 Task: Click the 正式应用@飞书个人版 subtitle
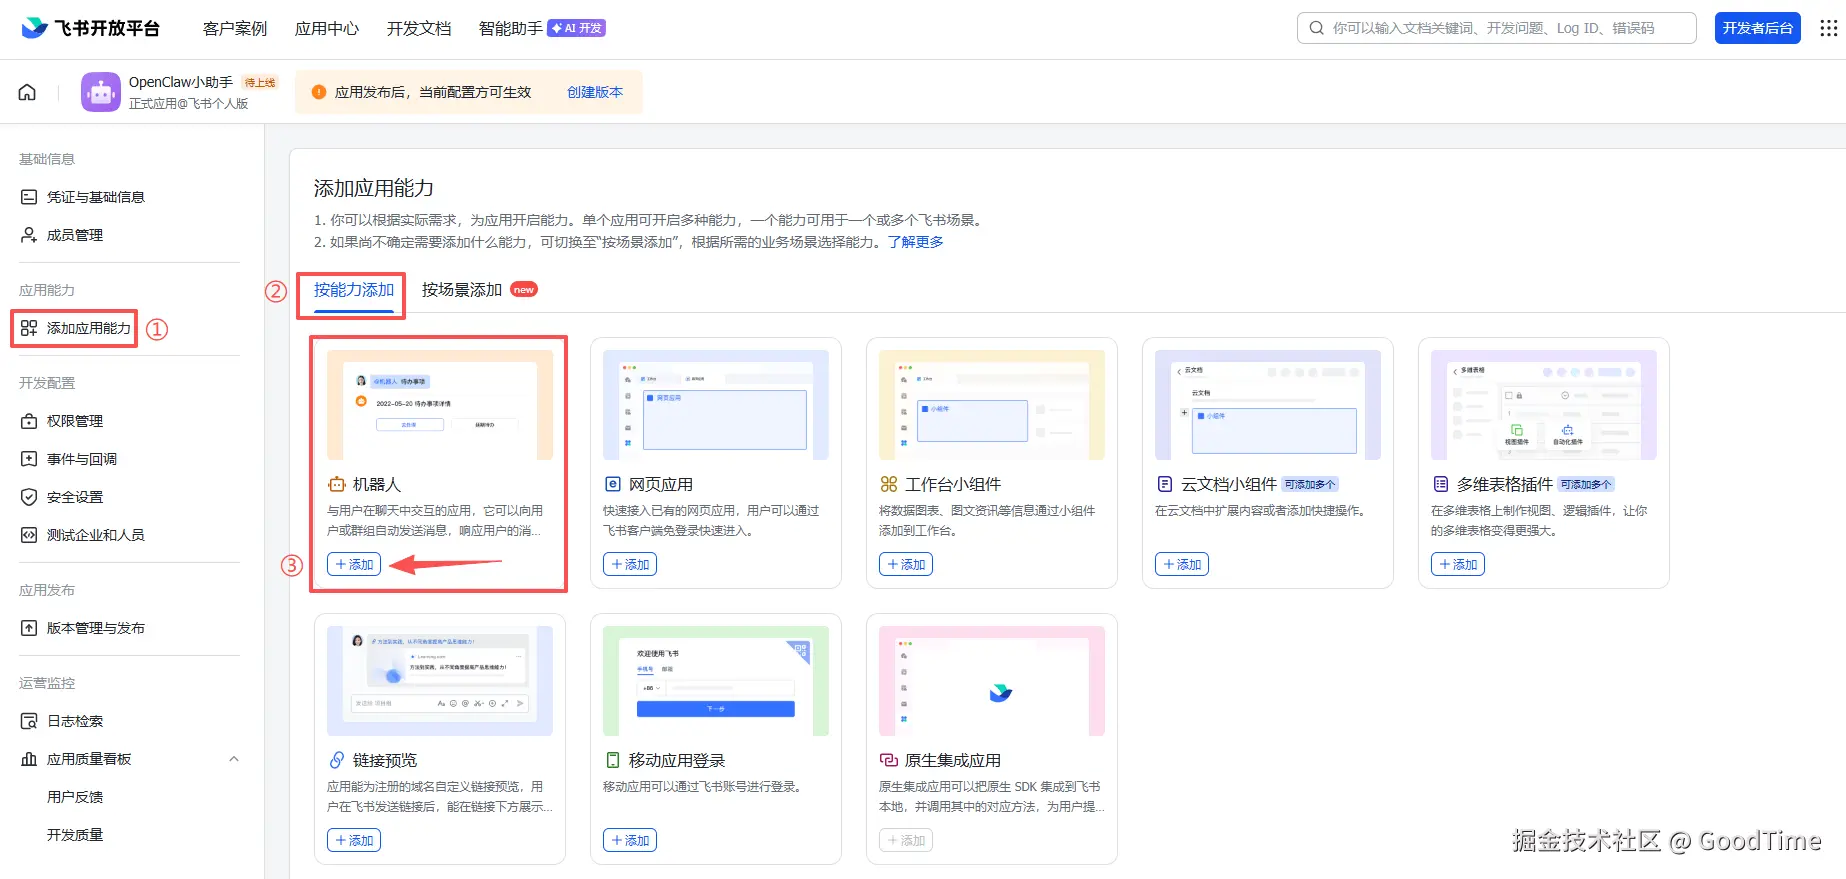(x=188, y=104)
